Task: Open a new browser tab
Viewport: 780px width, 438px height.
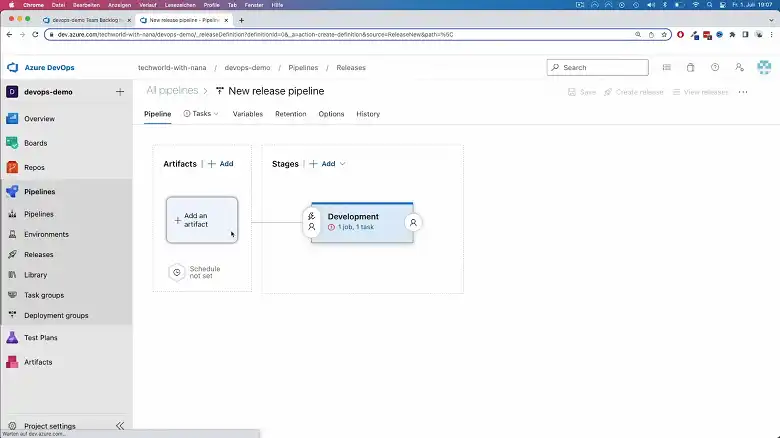Action: pyautogui.click(x=241, y=20)
